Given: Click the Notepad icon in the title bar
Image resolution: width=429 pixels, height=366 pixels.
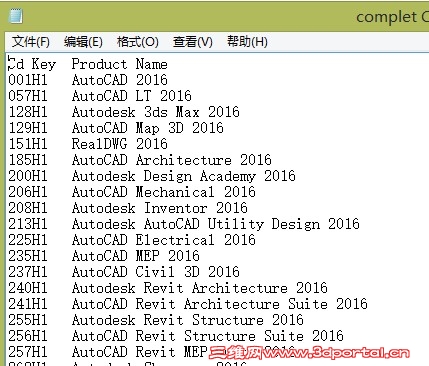Looking at the screenshot, I should pyautogui.click(x=16, y=16).
